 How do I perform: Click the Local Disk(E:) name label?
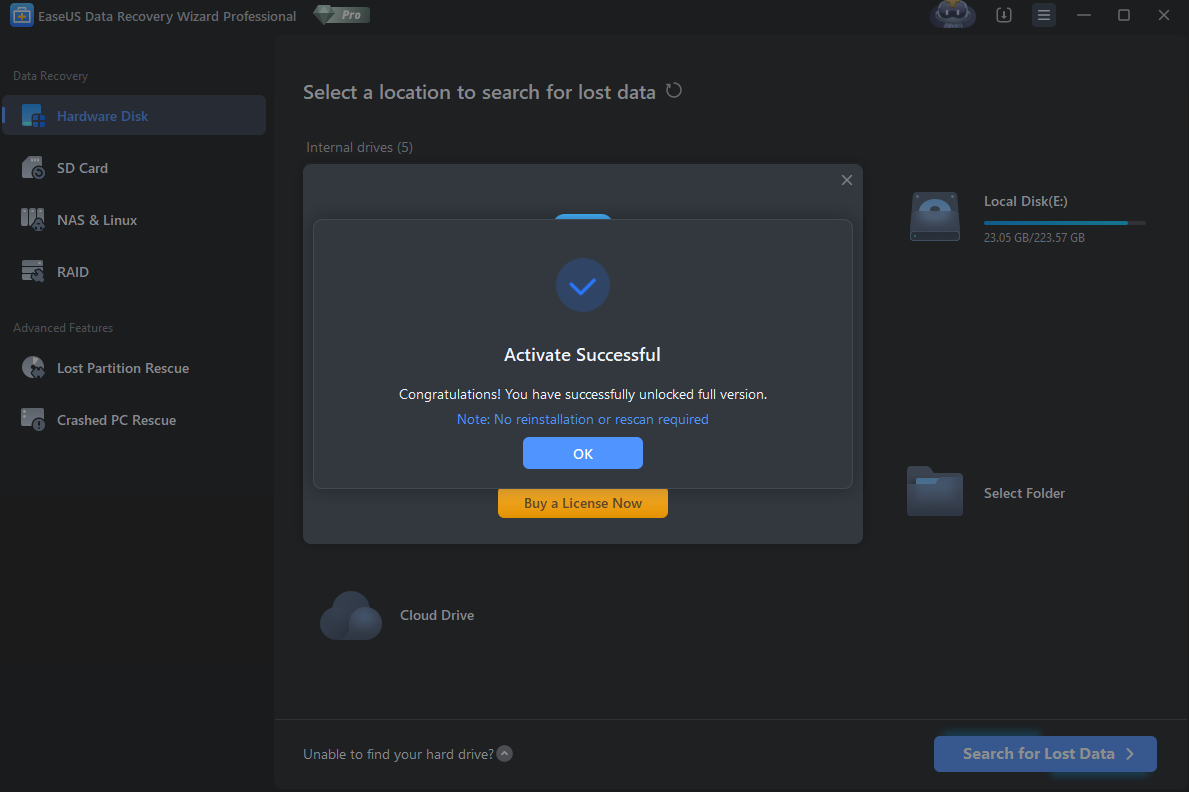tap(1025, 201)
